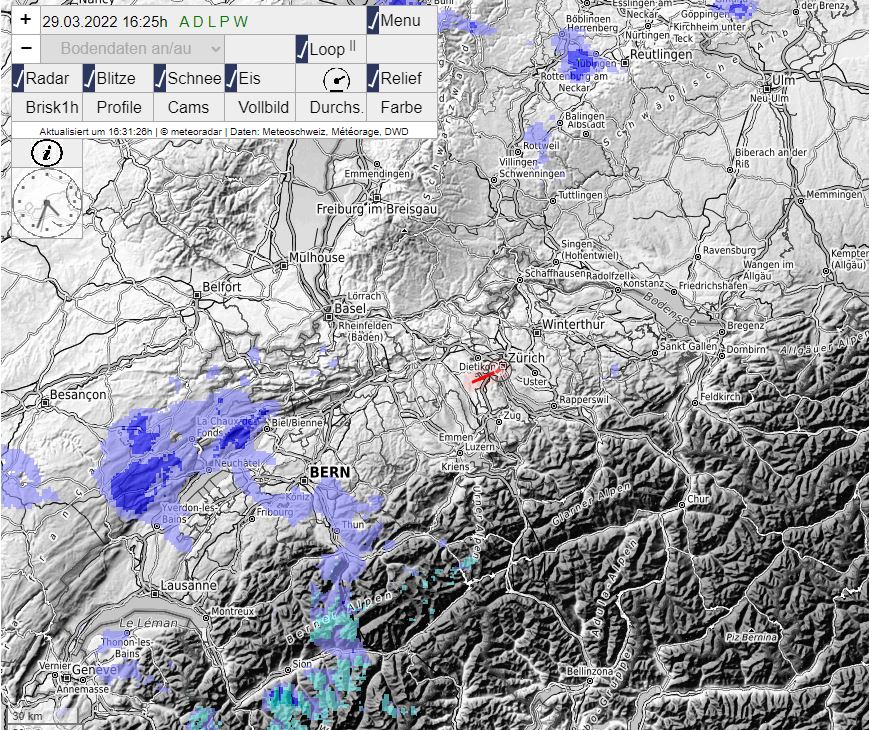Open the Profile view
Viewport: 869px width, 730px height.
pyautogui.click(x=119, y=108)
